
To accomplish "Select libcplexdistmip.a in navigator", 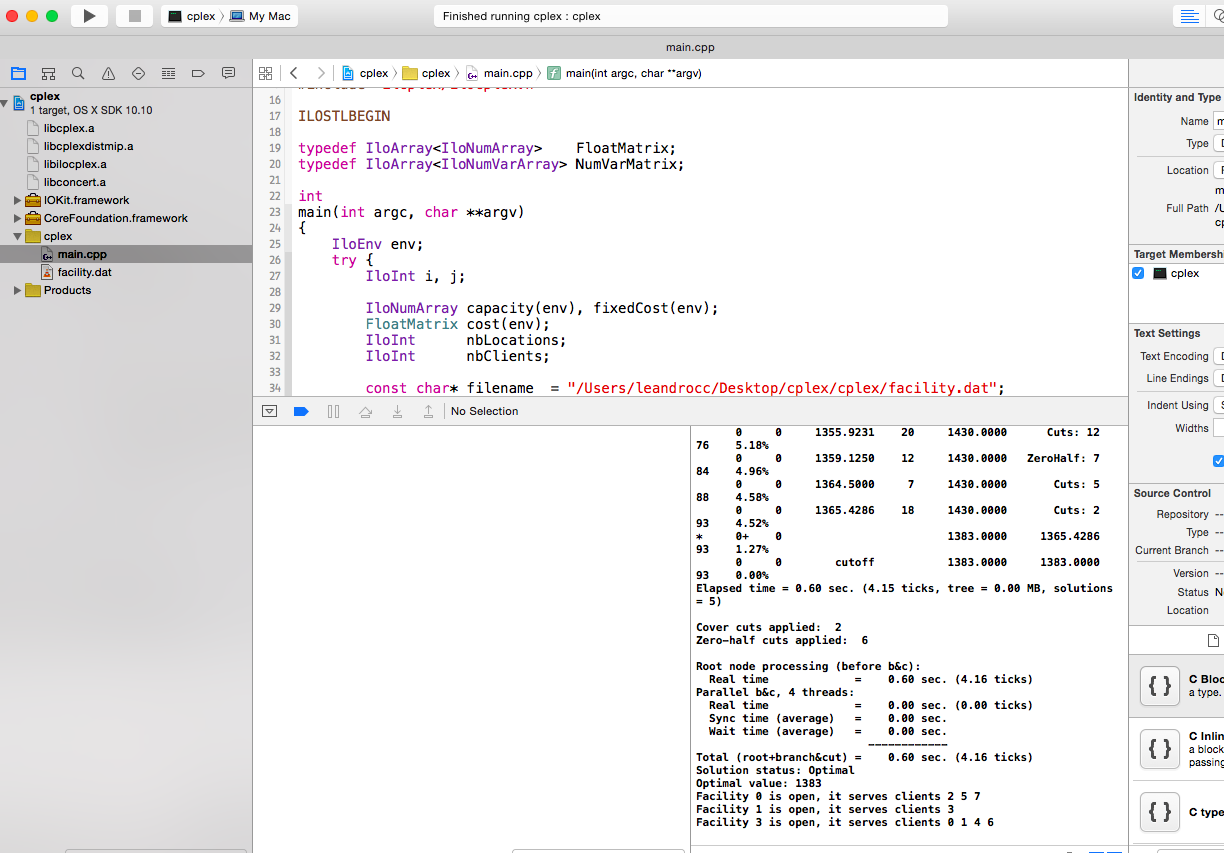I will [88, 146].
